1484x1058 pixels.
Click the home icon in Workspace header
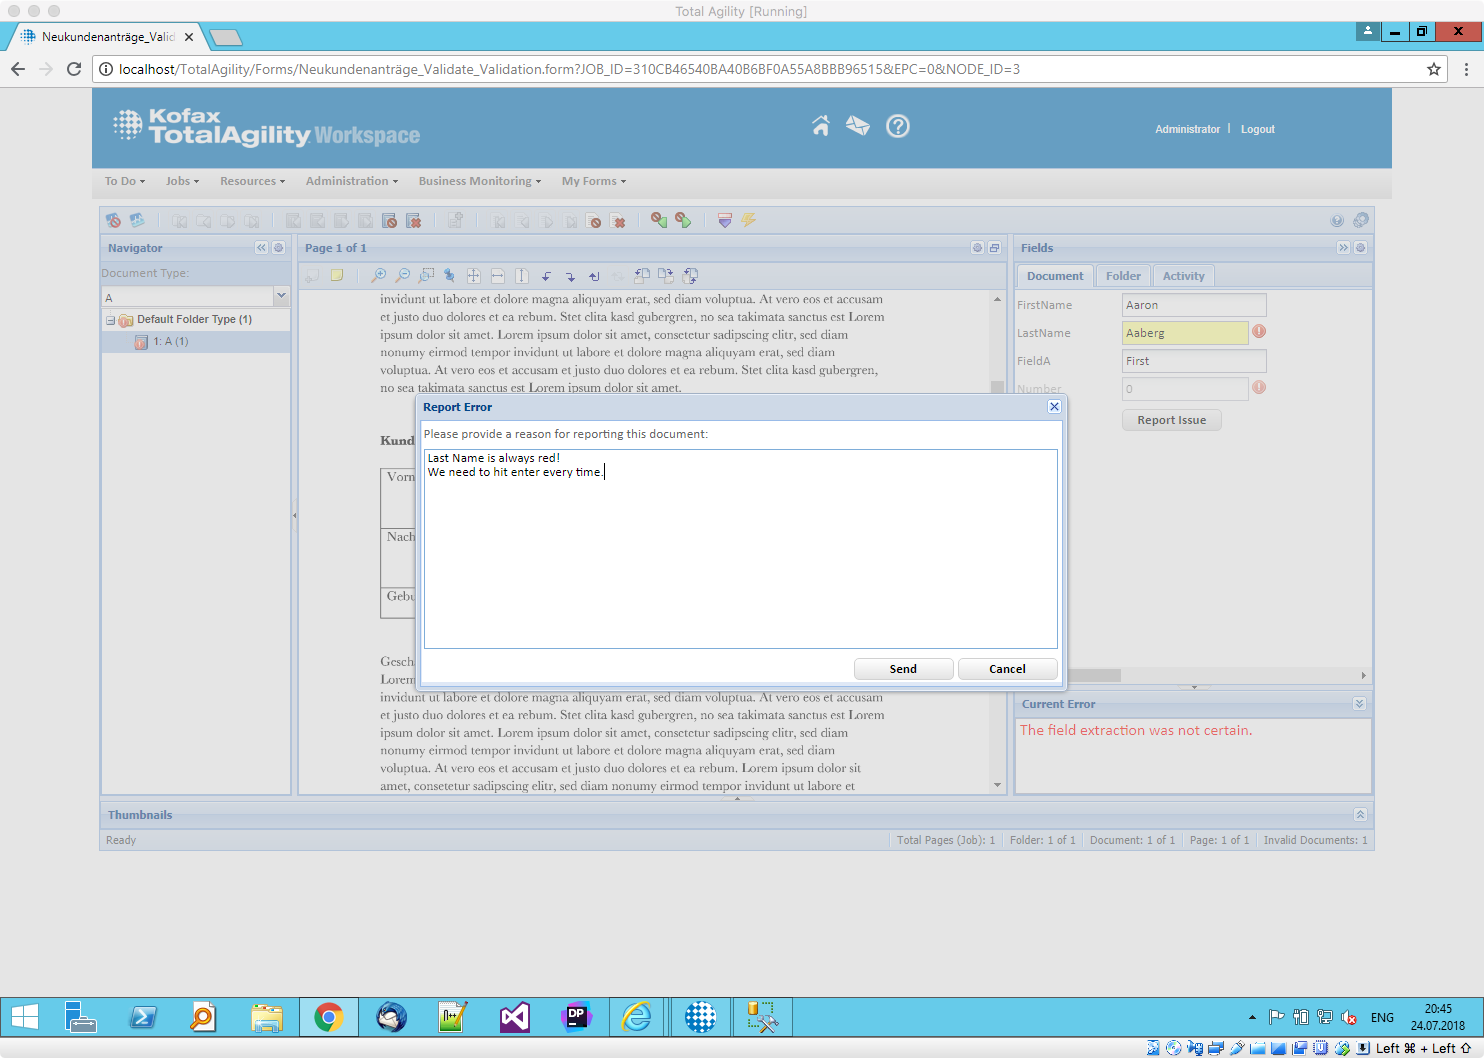click(x=820, y=126)
